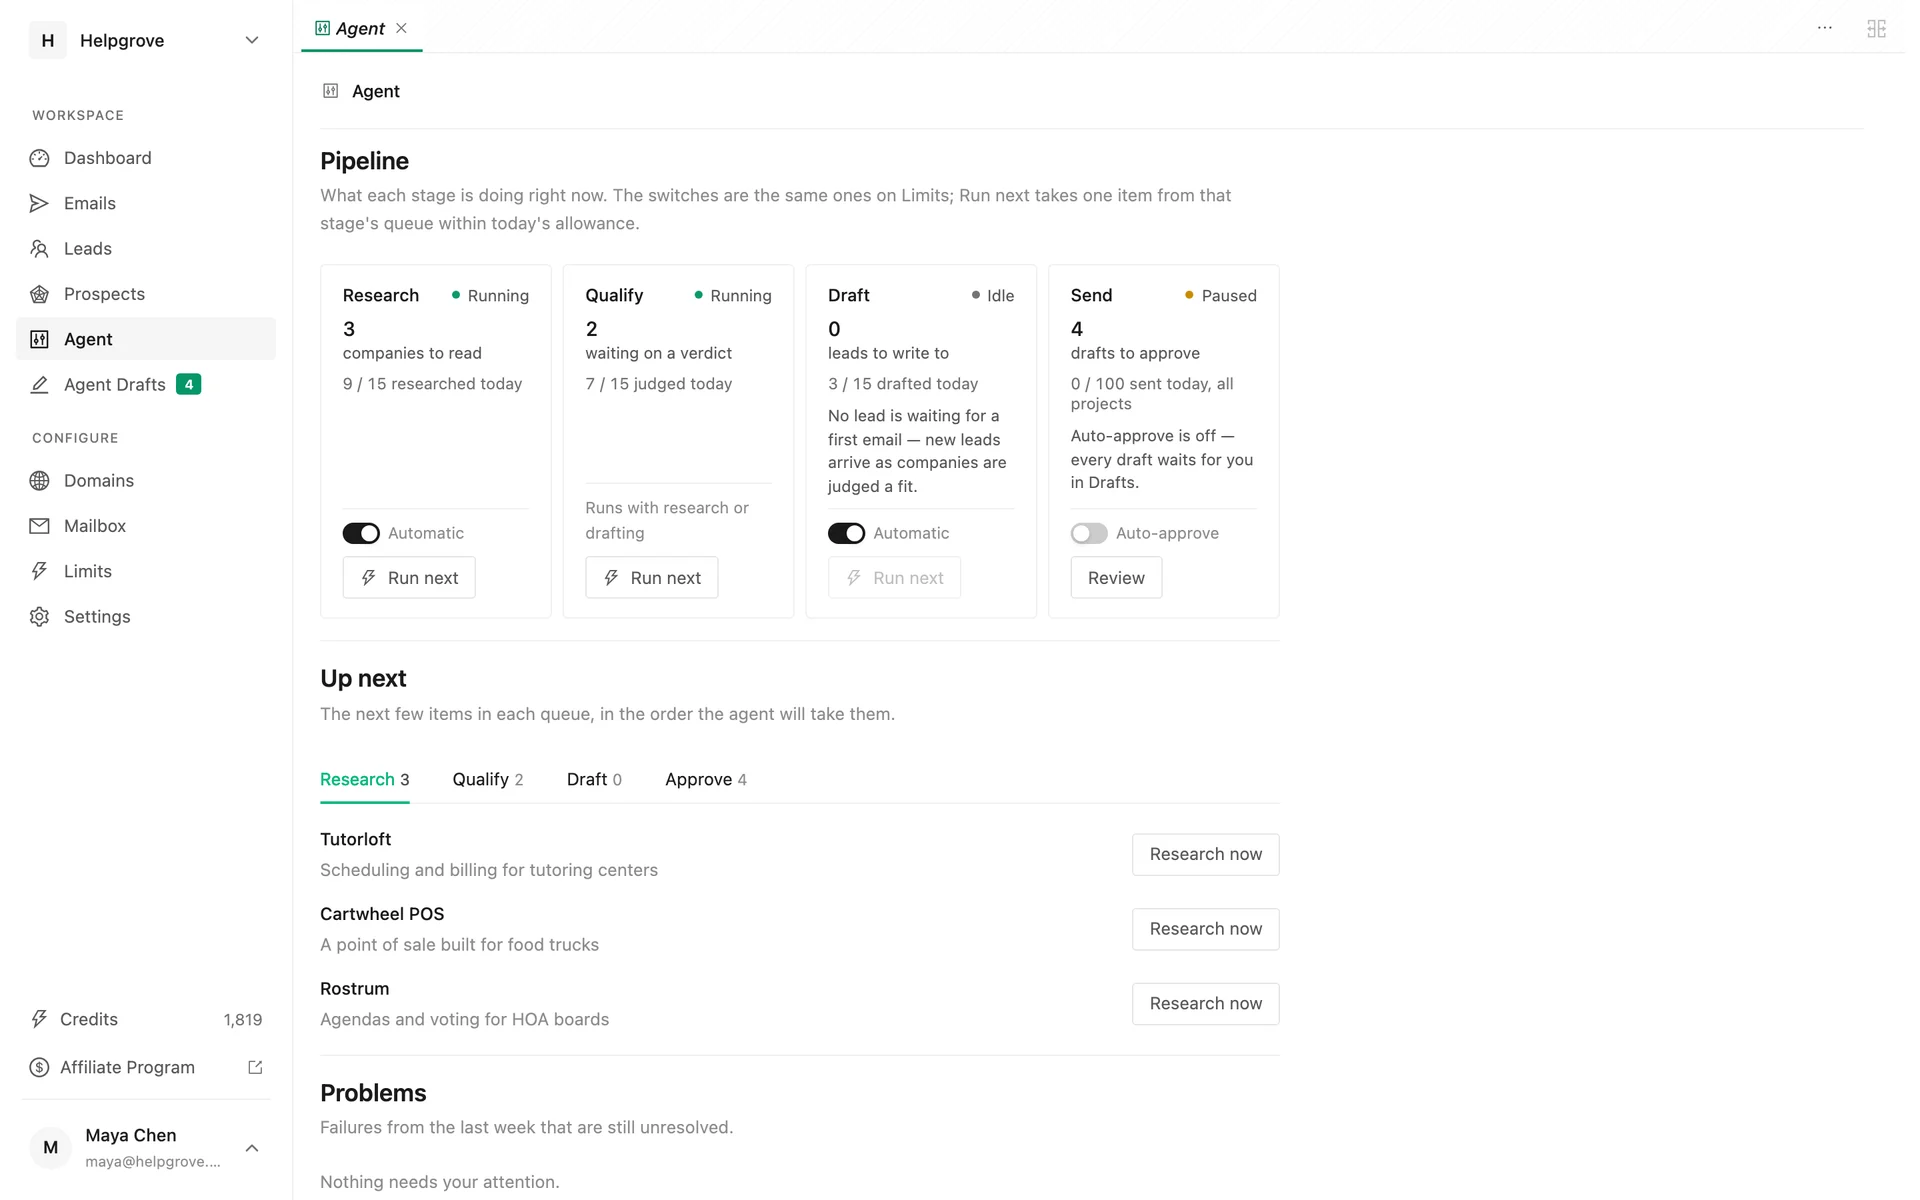Open Limits from the sidebar
The height and width of the screenshot is (1200, 1920).
pos(146,571)
